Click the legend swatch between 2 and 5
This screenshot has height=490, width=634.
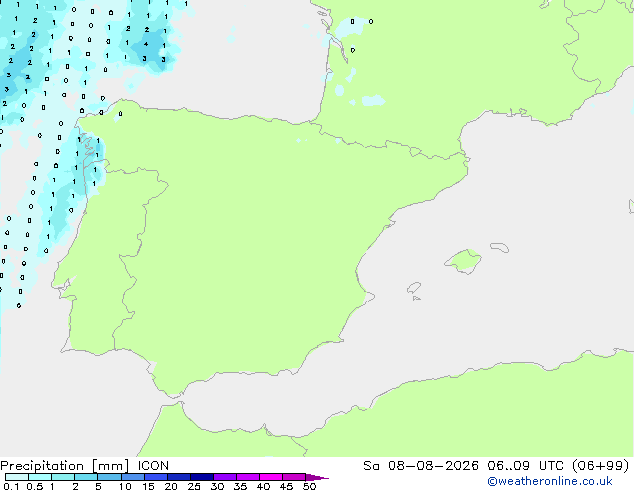tap(86, 477)
